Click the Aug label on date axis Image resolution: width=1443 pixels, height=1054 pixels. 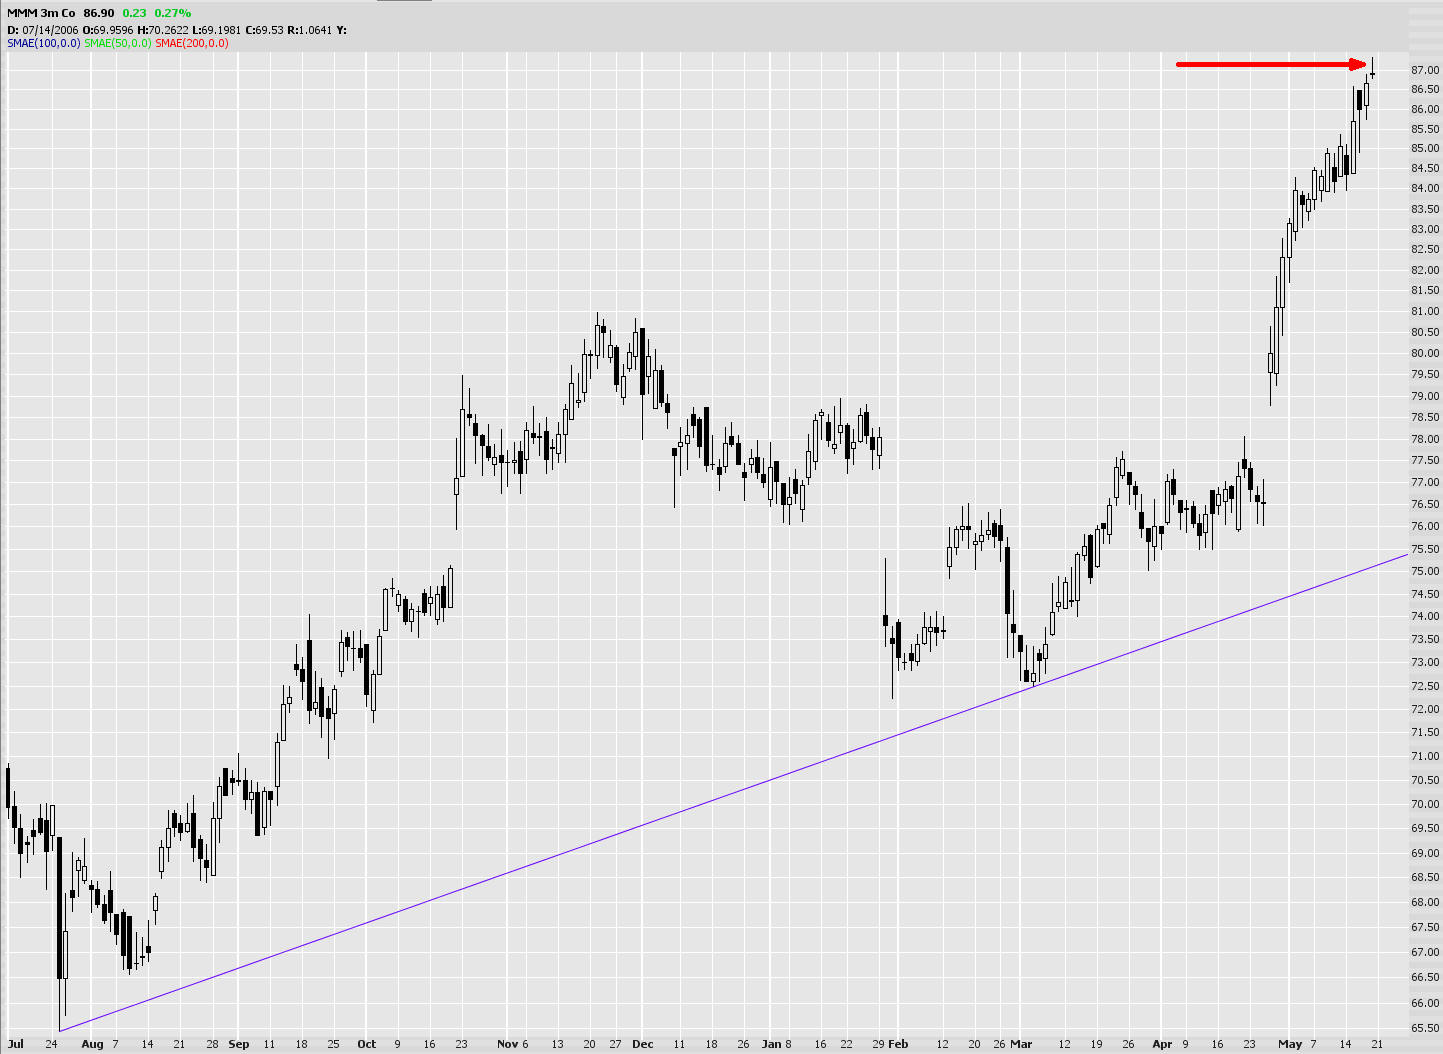tap(92, 1044)
